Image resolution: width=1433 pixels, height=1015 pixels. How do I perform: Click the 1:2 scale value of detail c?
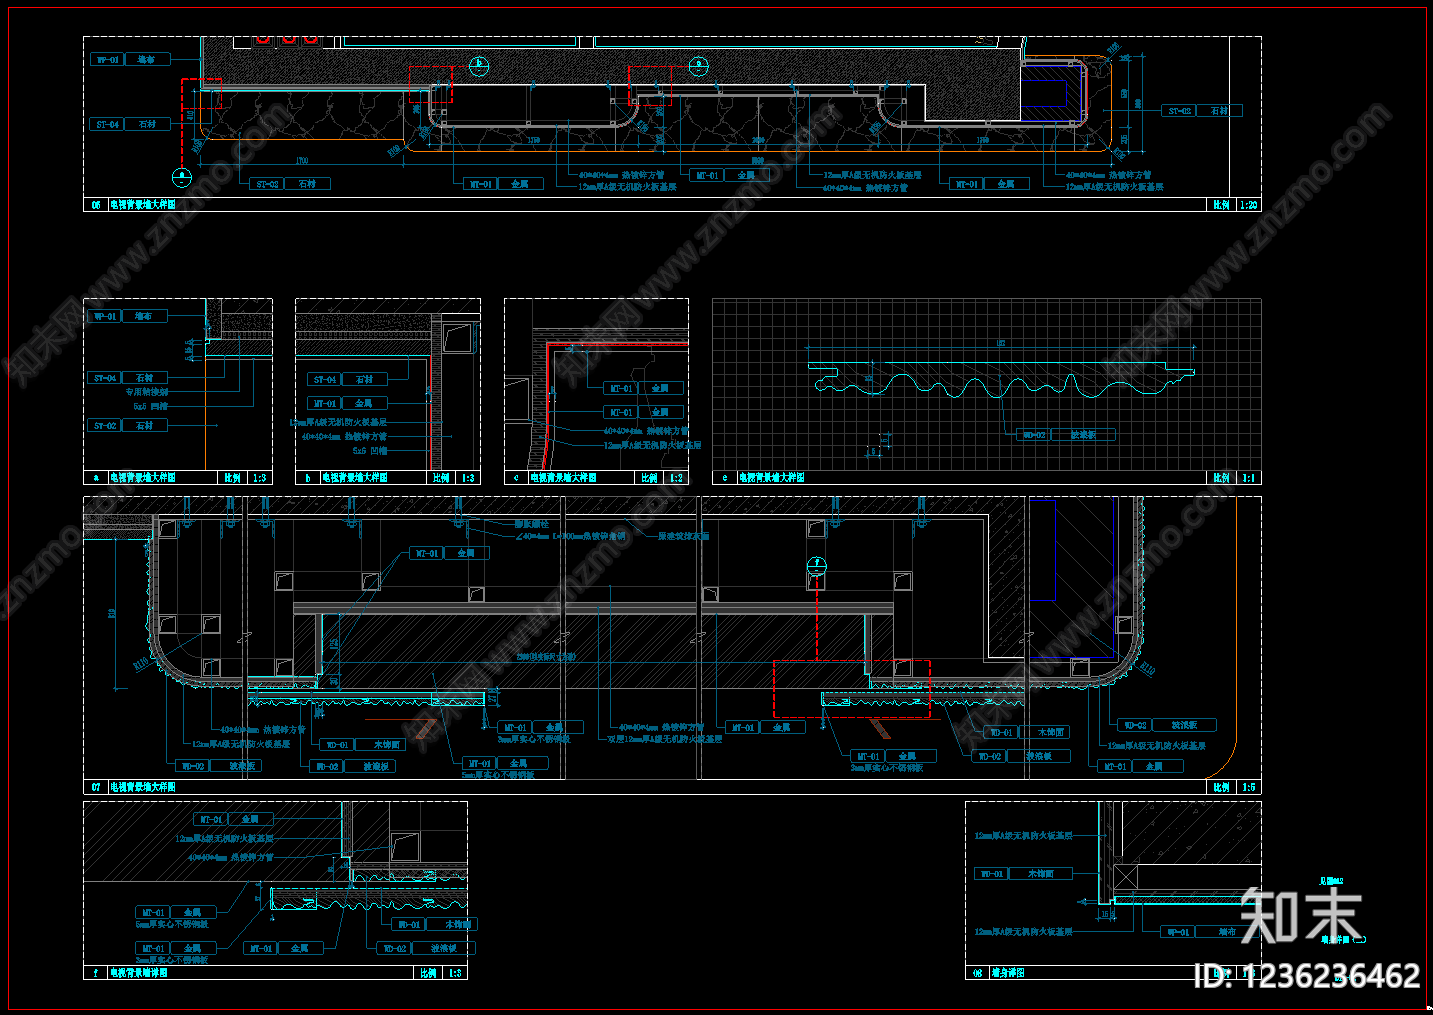point(676,478)
